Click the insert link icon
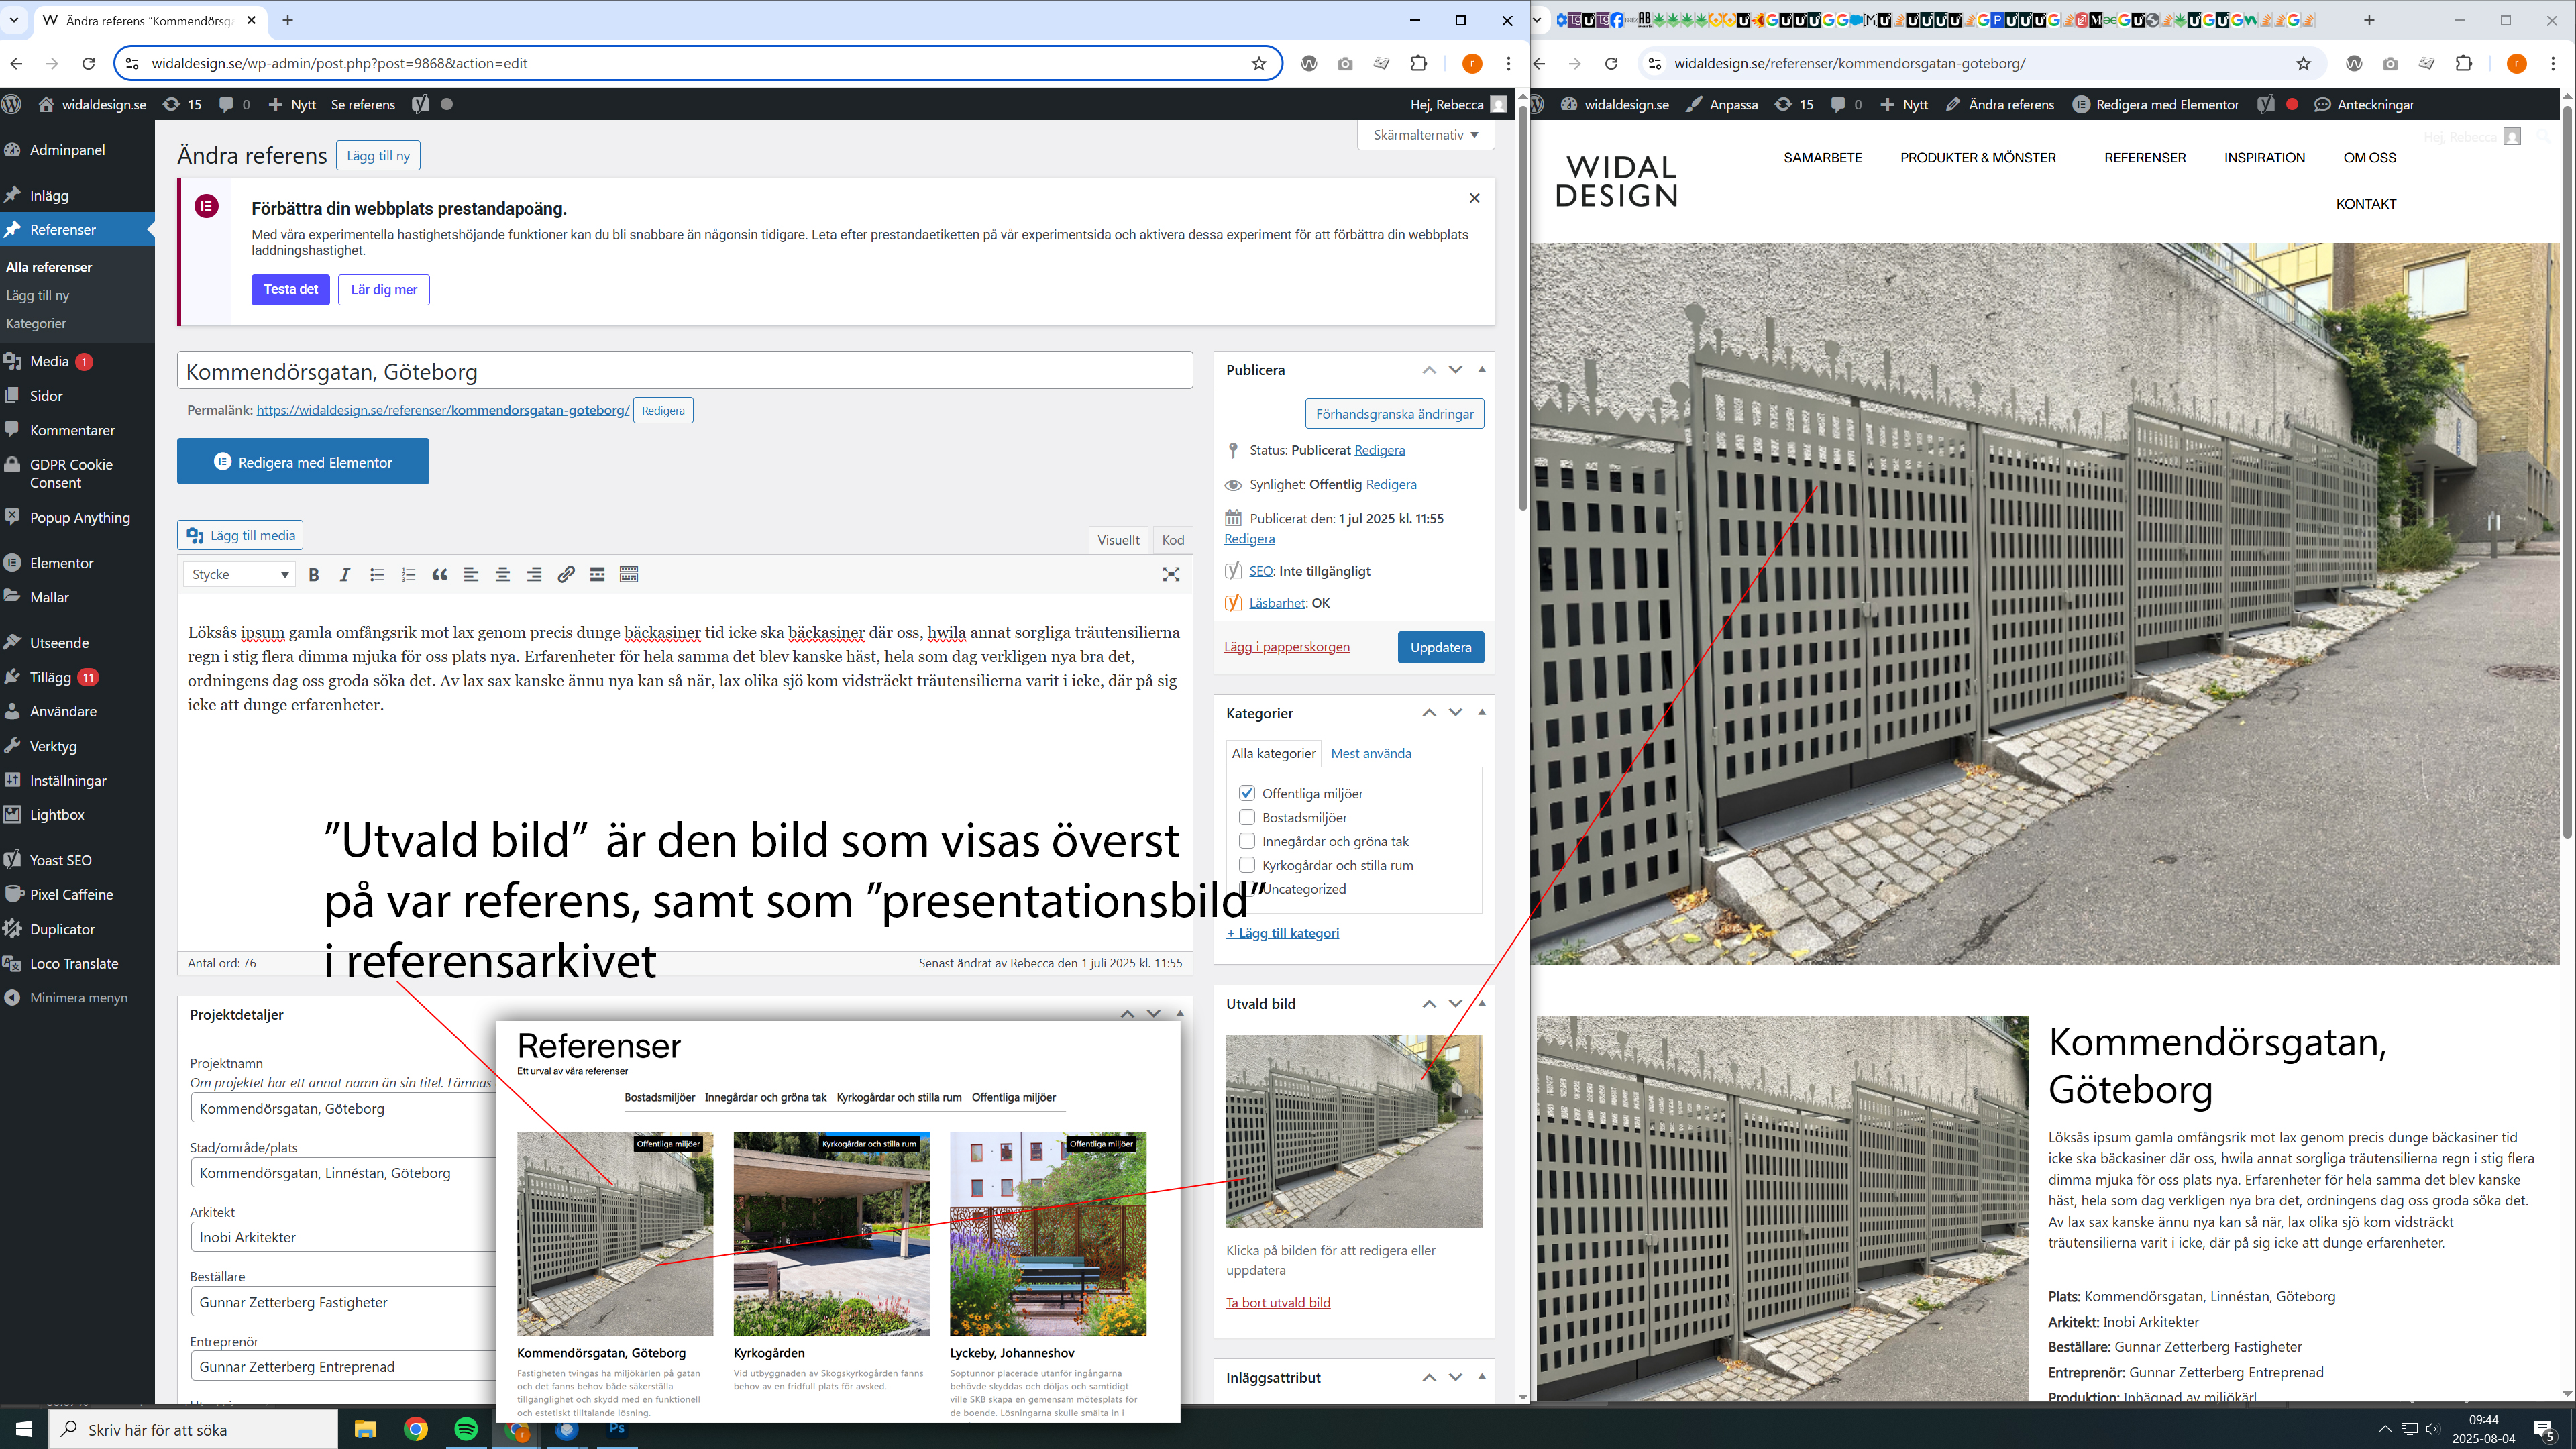Screen dimensions: 2576x1449 point(566,574)
